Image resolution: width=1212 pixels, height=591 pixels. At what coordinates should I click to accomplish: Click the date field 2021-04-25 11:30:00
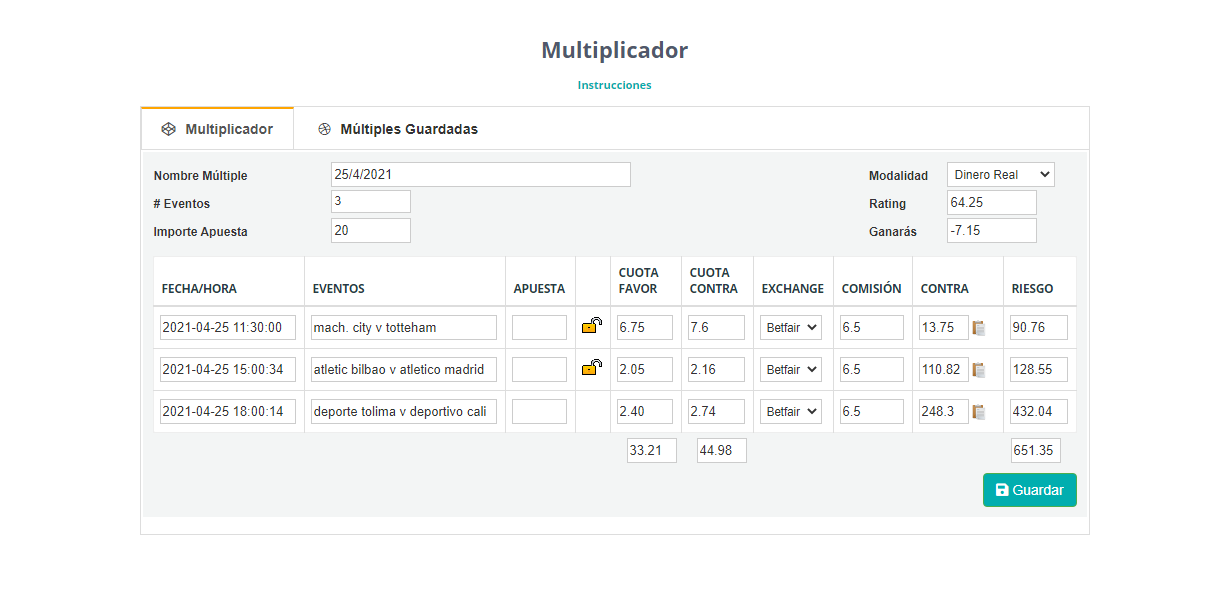(228, 328)
